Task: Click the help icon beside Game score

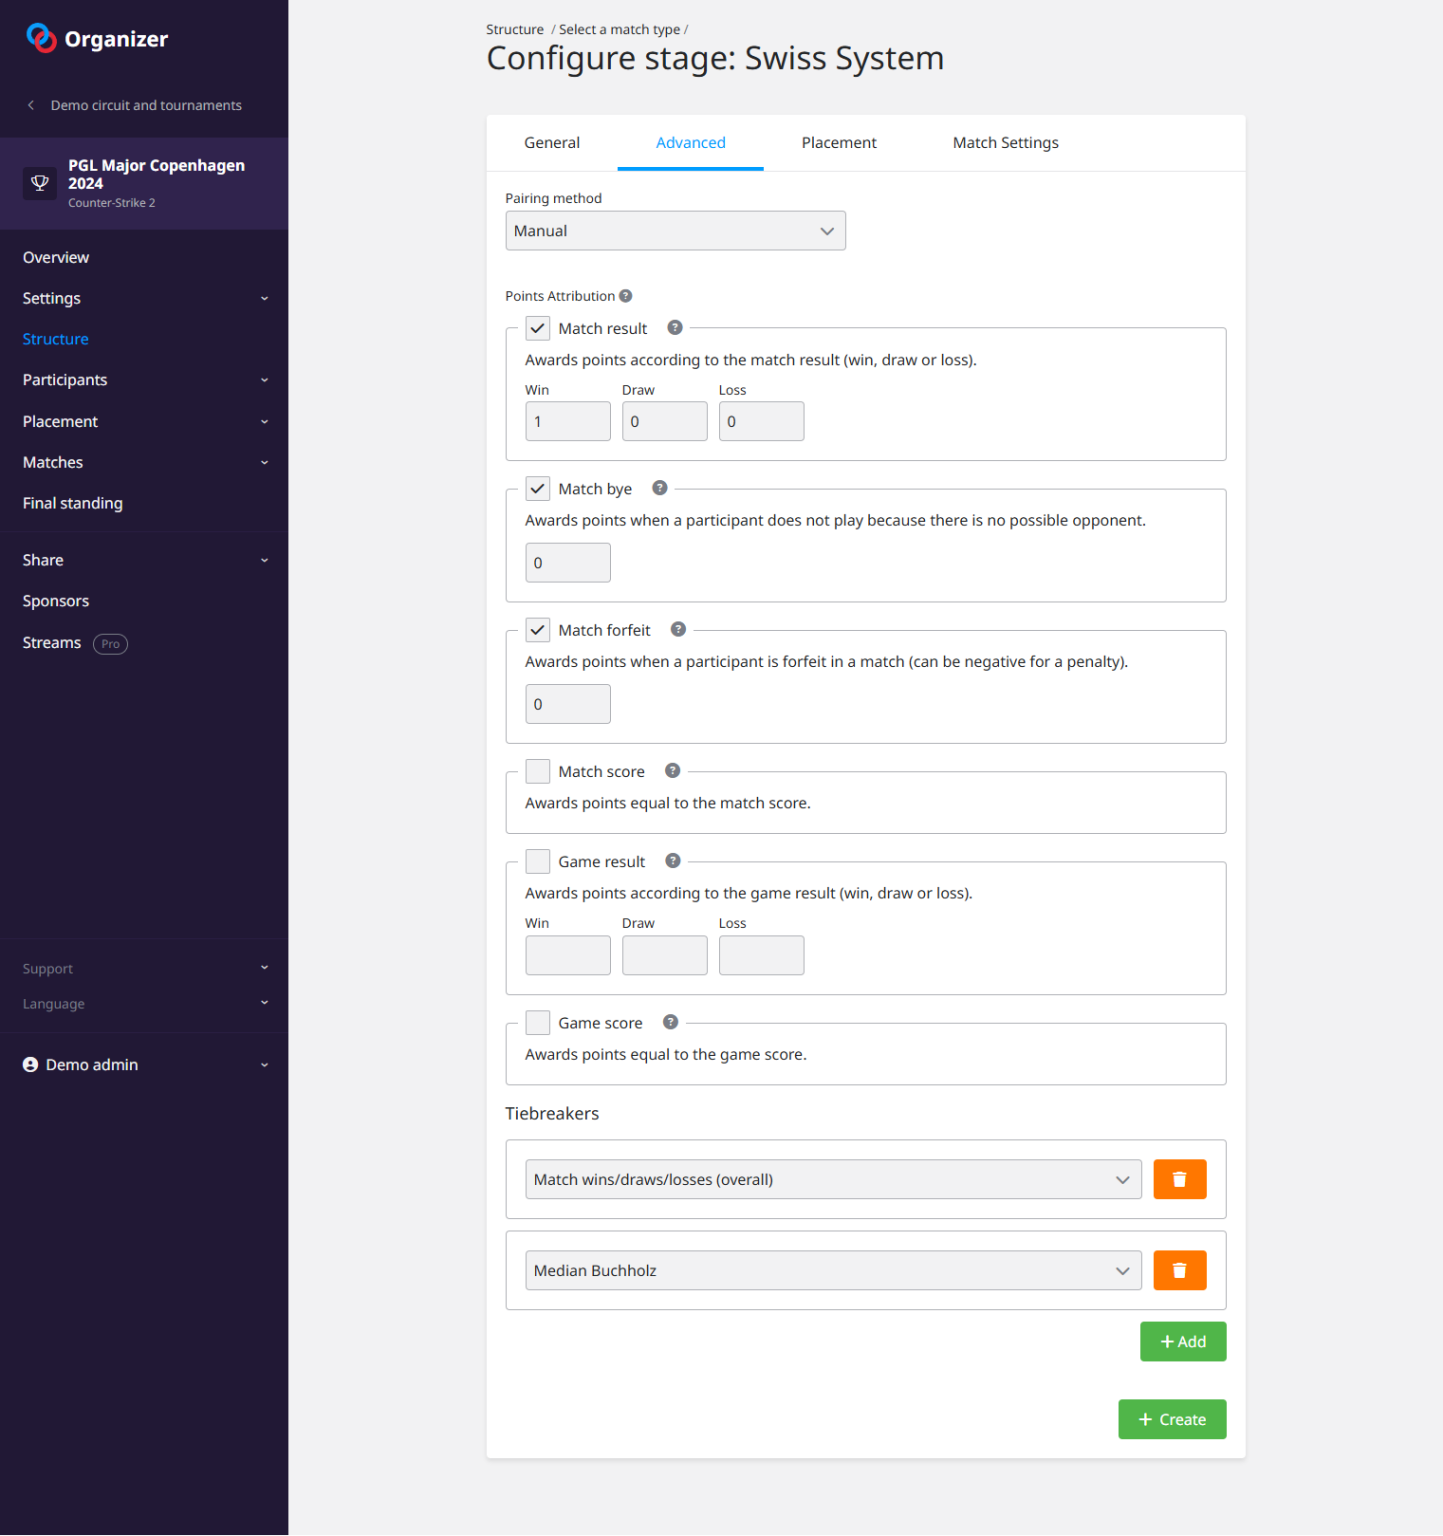Action: [x=671, y=1022]
